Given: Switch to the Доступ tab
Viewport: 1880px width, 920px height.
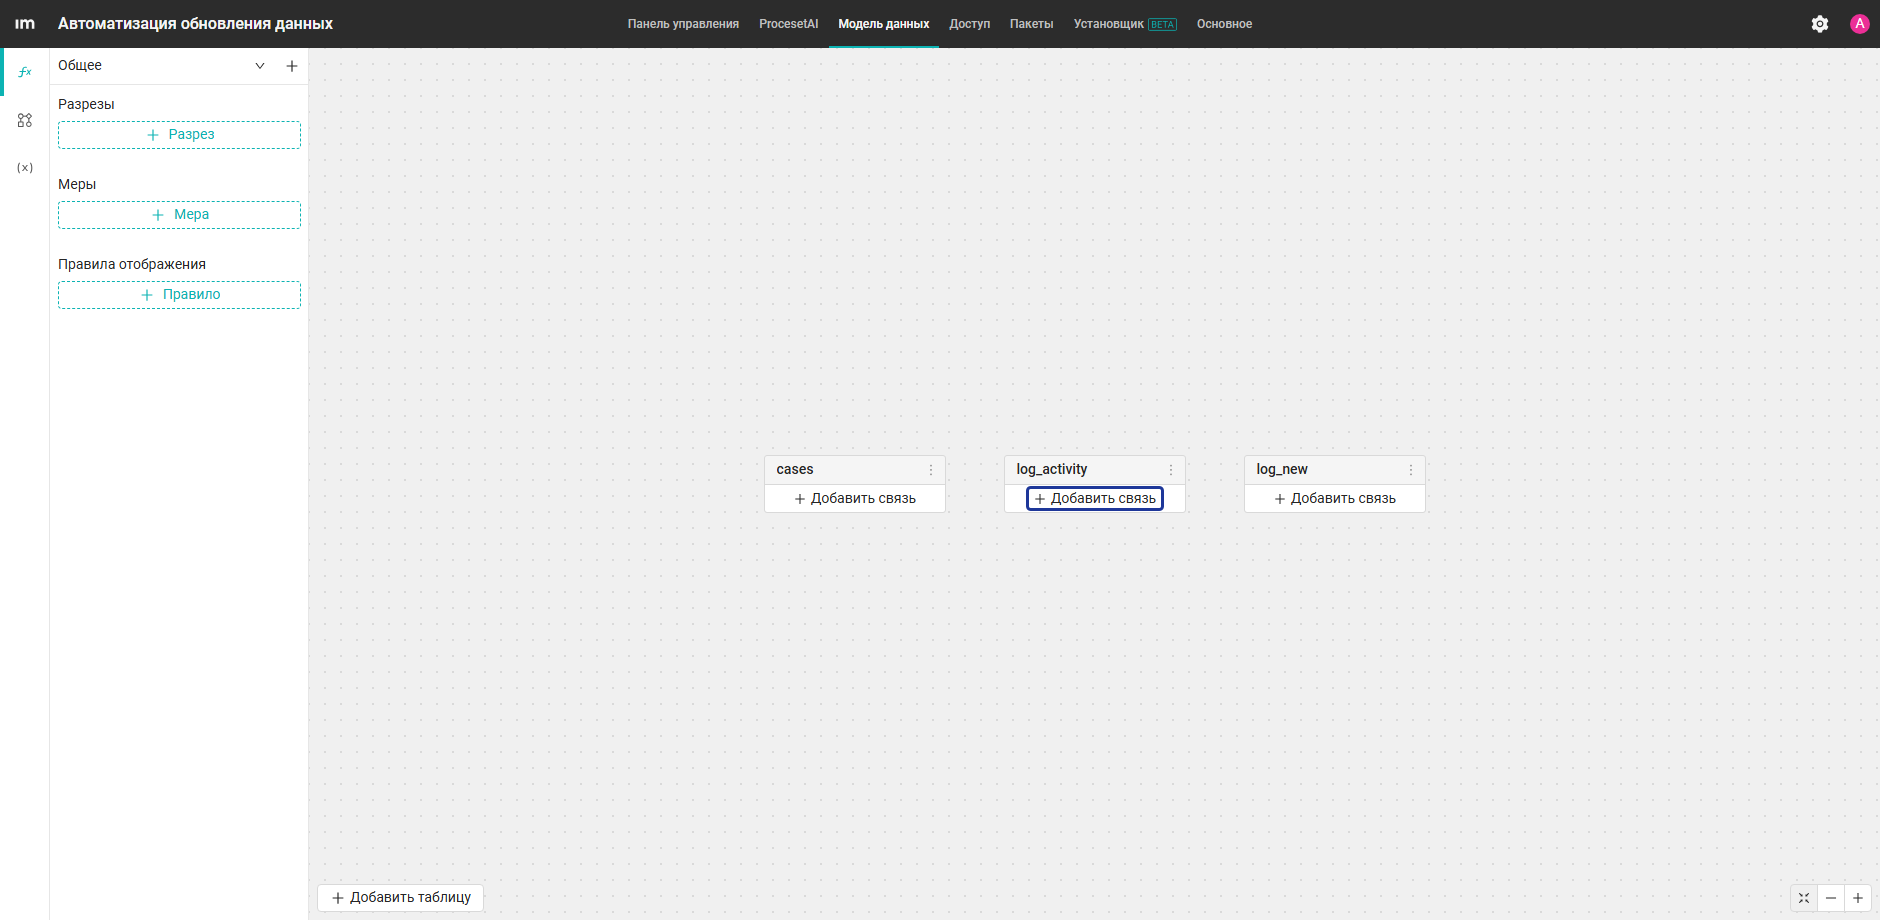Looking at the screenshot, I should [x=970, y=24].
